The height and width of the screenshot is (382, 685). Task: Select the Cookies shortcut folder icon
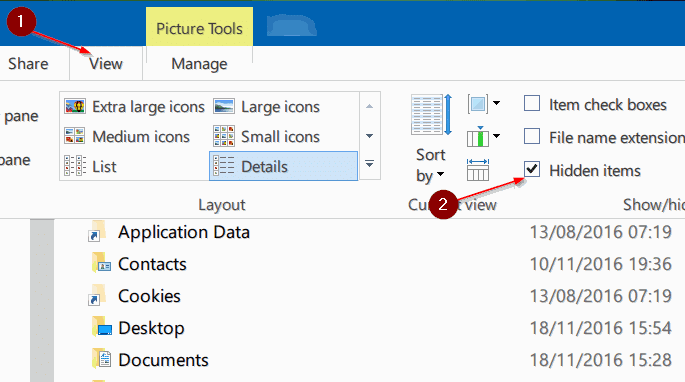(97, 295)
